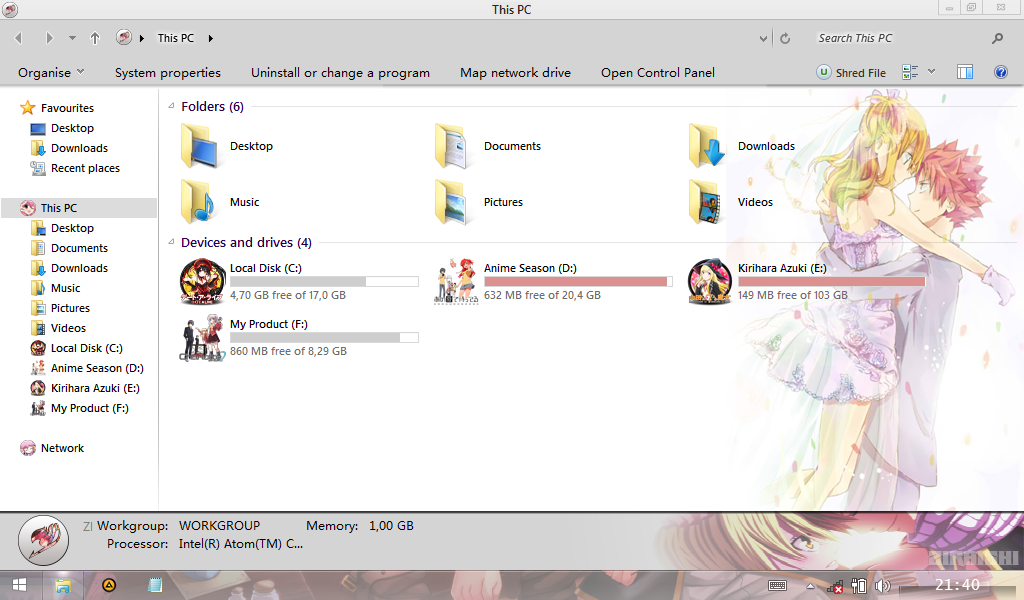Select the Kirihara Azuki (E:) drive icon

pos(710,281)
